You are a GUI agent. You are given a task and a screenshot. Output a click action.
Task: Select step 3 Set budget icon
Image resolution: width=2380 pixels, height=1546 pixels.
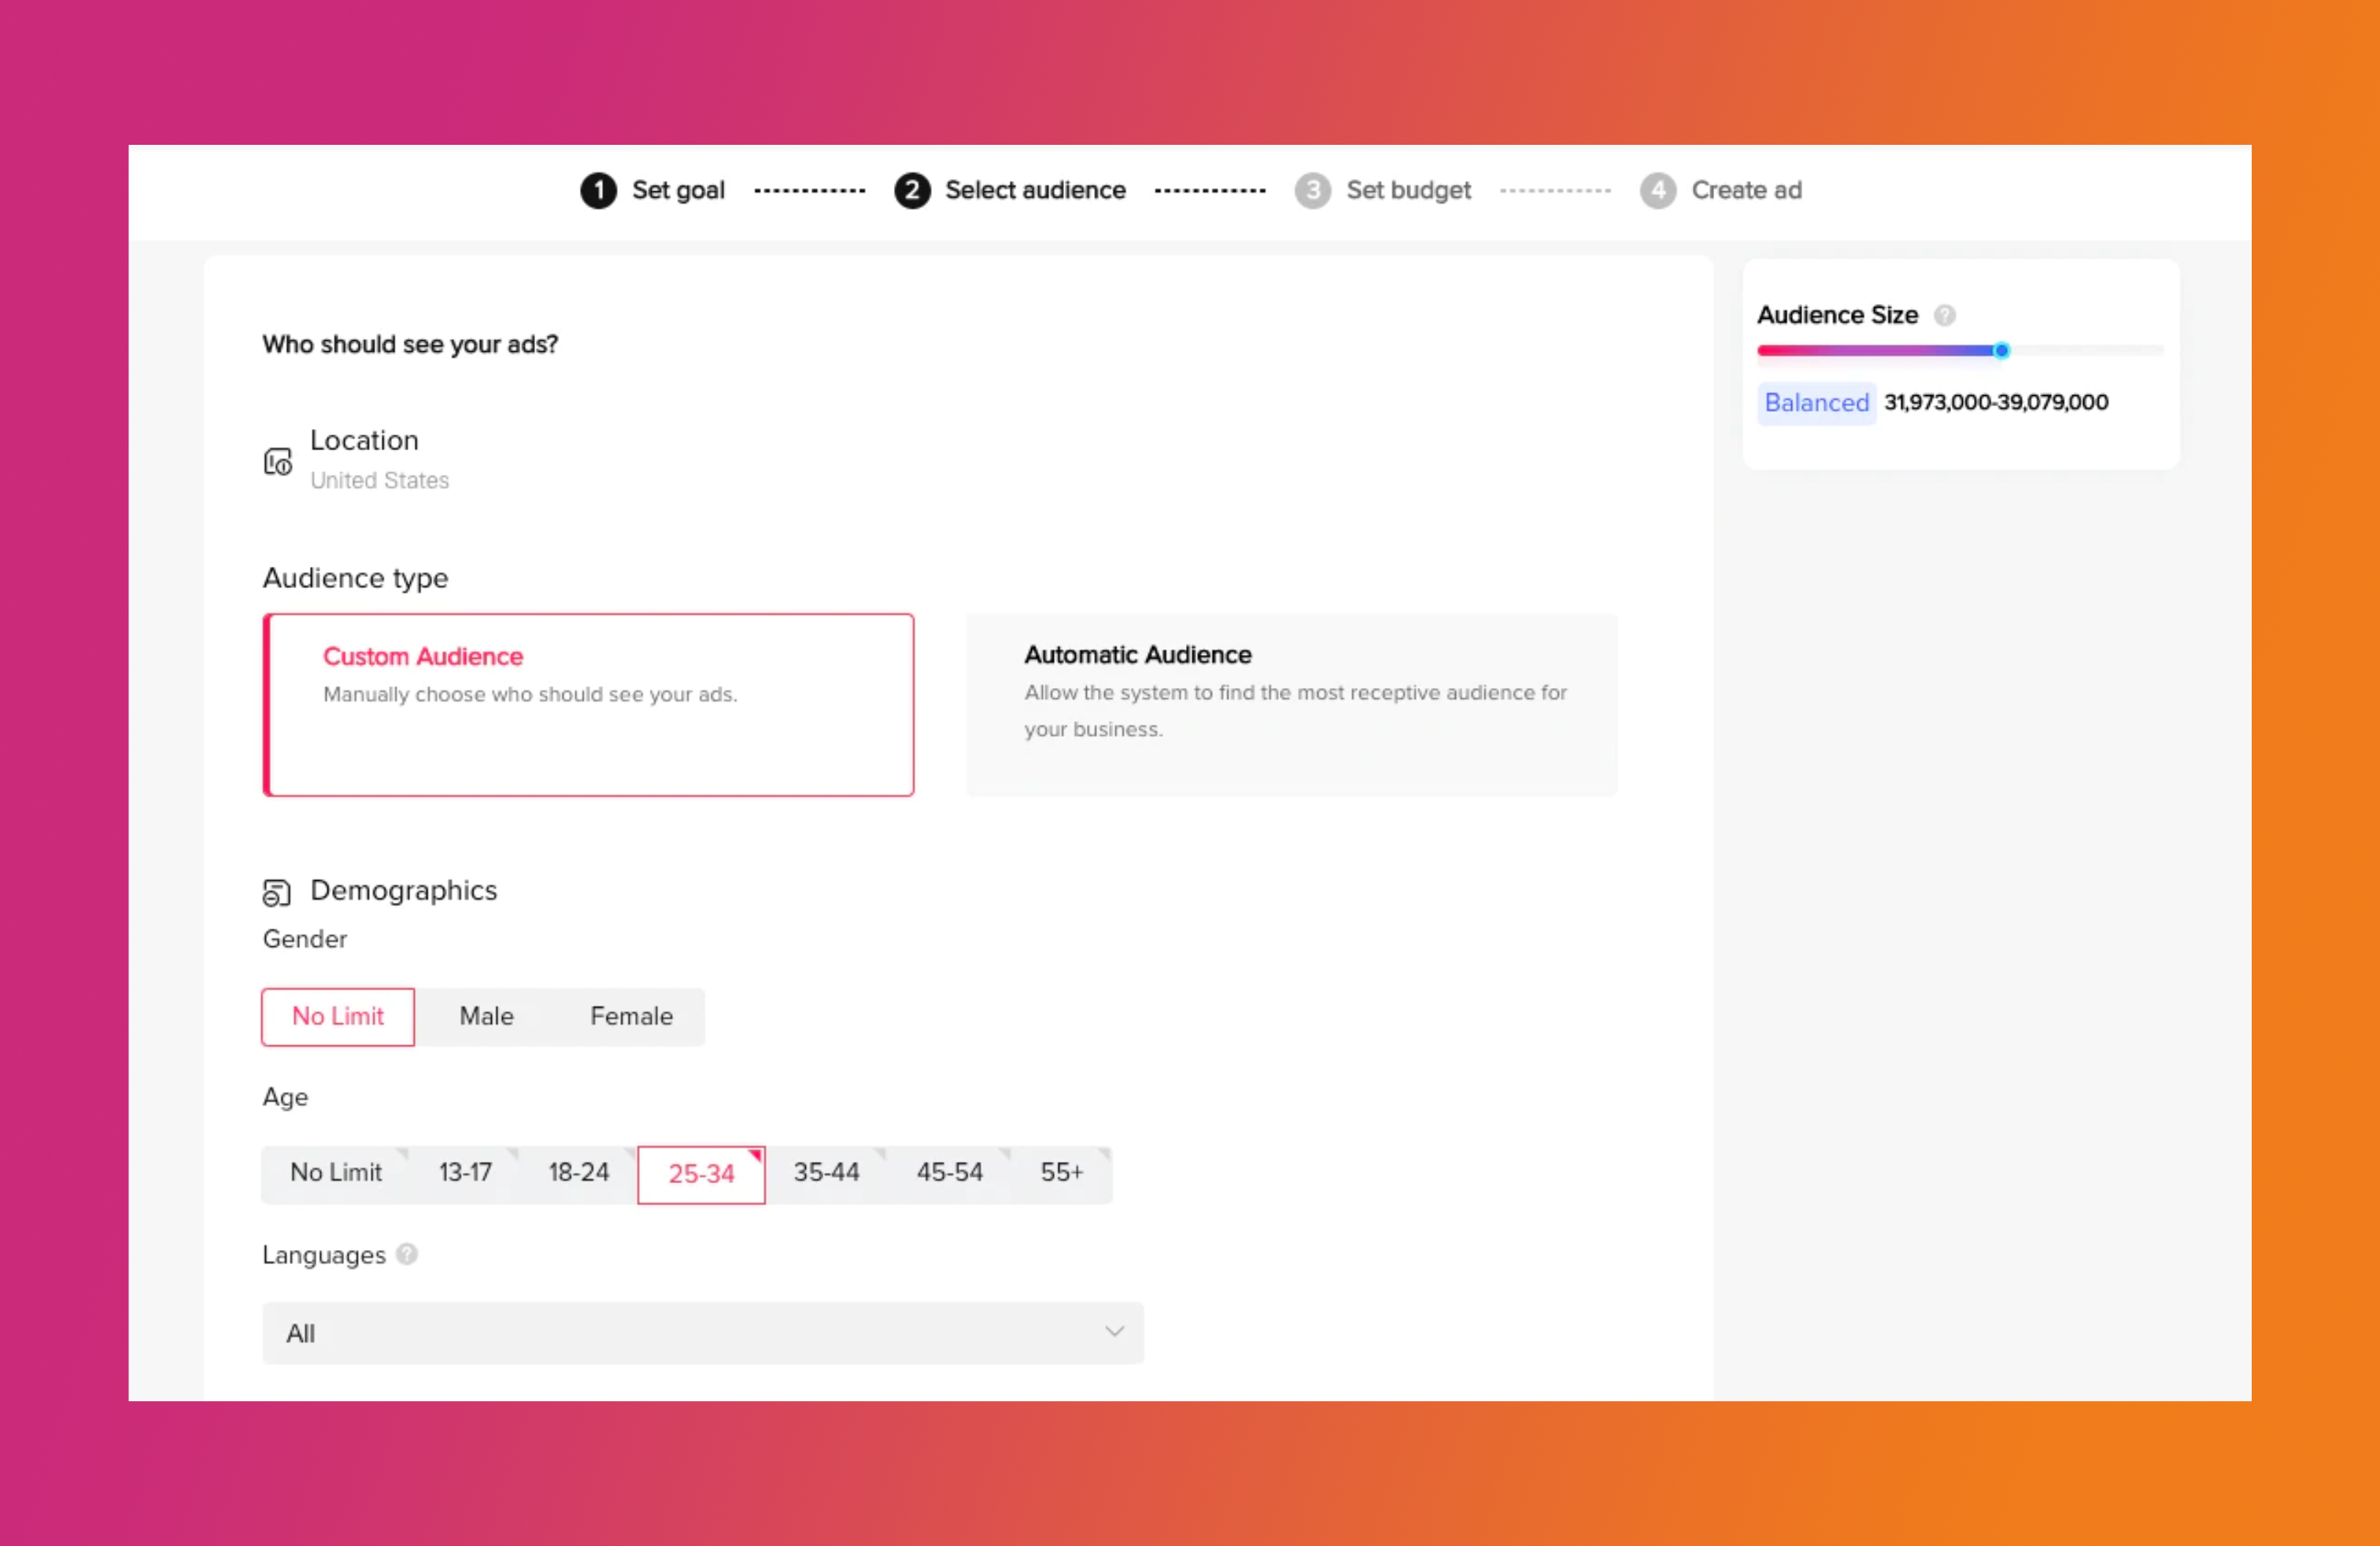tap(1313, 190)
